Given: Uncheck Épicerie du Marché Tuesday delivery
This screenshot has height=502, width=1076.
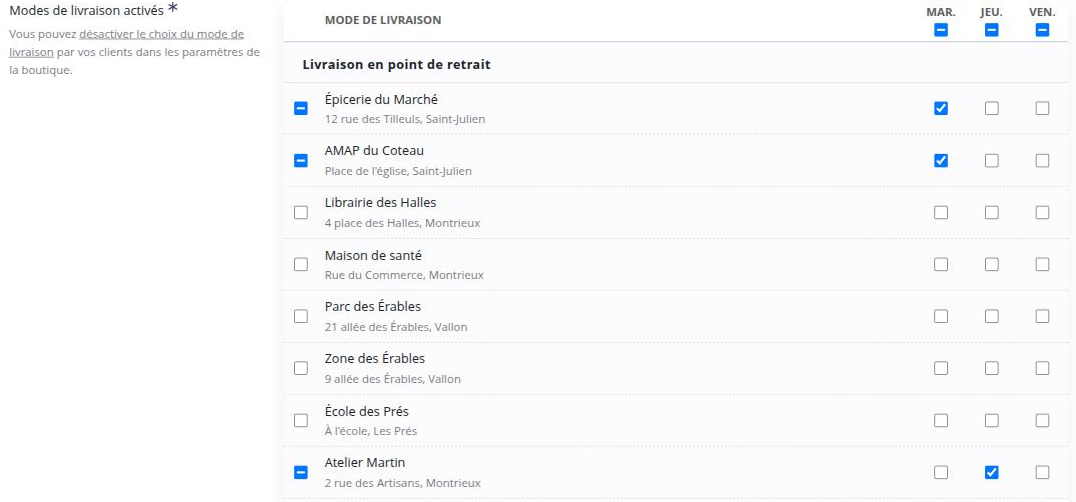Looking at the screenshot, I should click(x=941, y=108).
